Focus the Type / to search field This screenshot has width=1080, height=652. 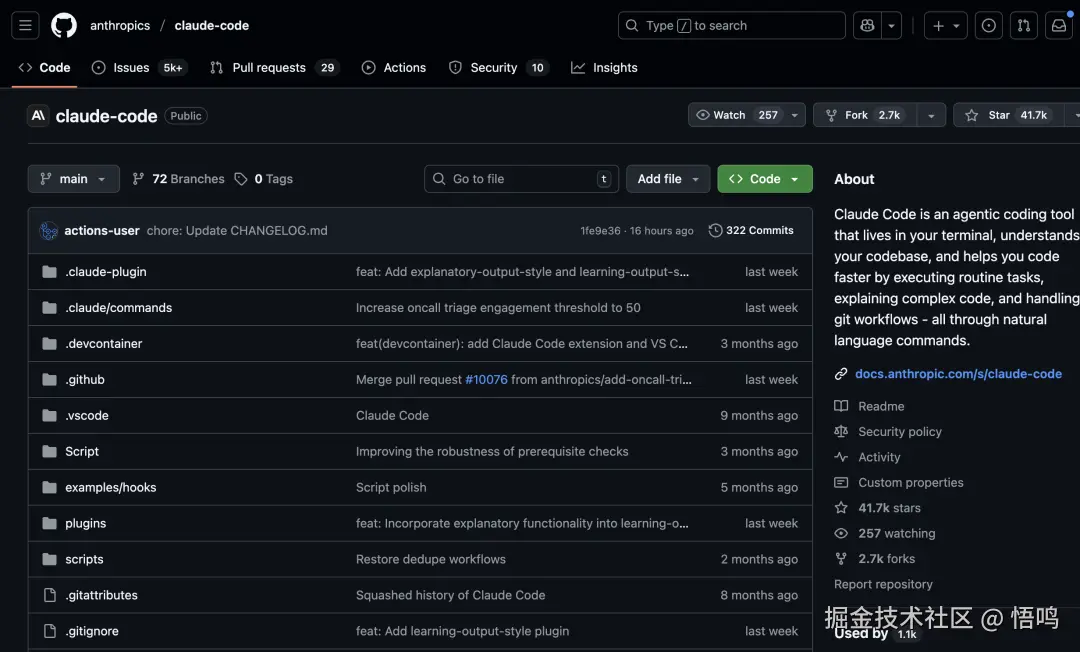[731, 25]
